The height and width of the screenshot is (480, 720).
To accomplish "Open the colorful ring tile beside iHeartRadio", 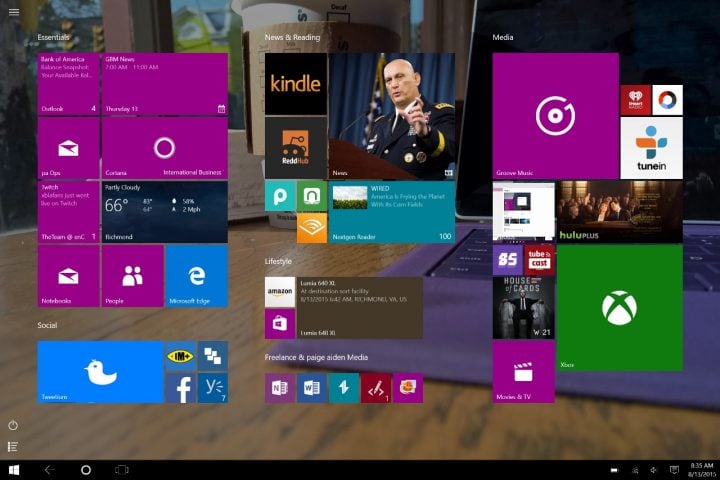I will point(667,100).
